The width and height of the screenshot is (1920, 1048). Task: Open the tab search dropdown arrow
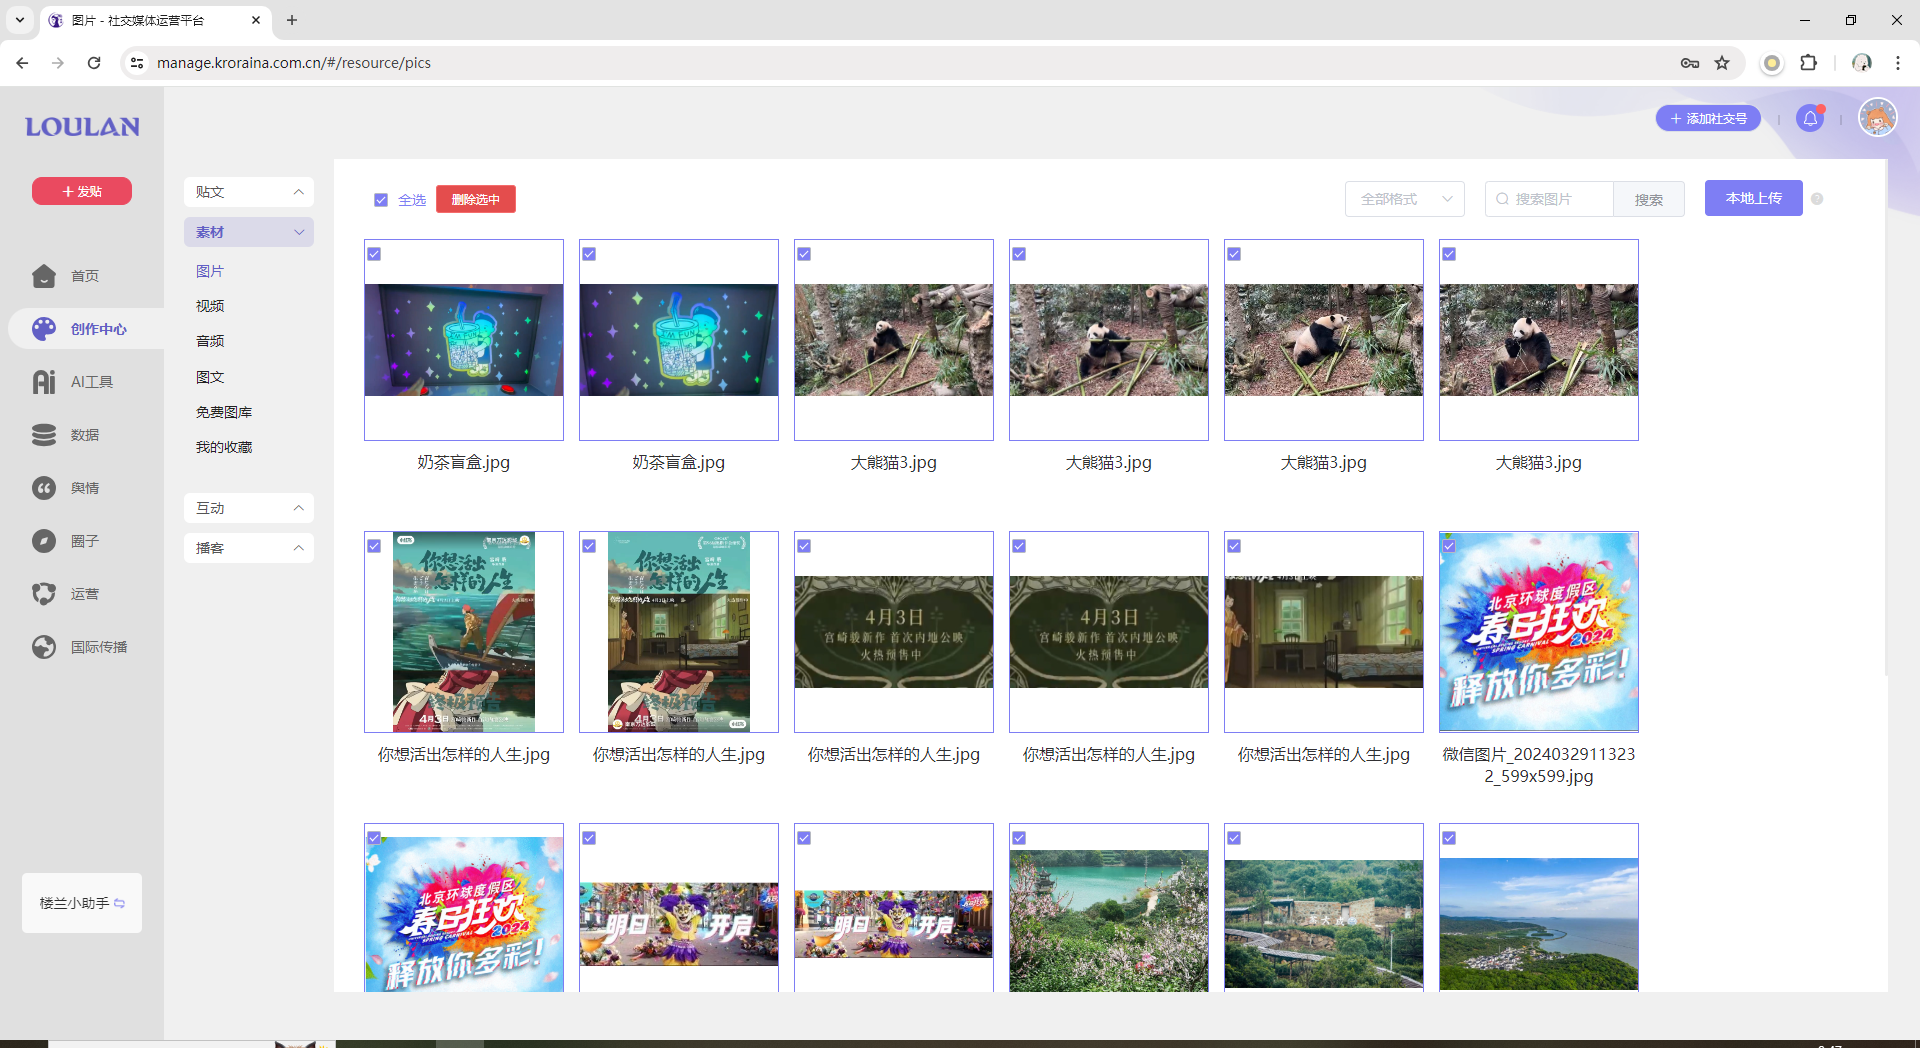pyautogui.click(x=19, y=20)
